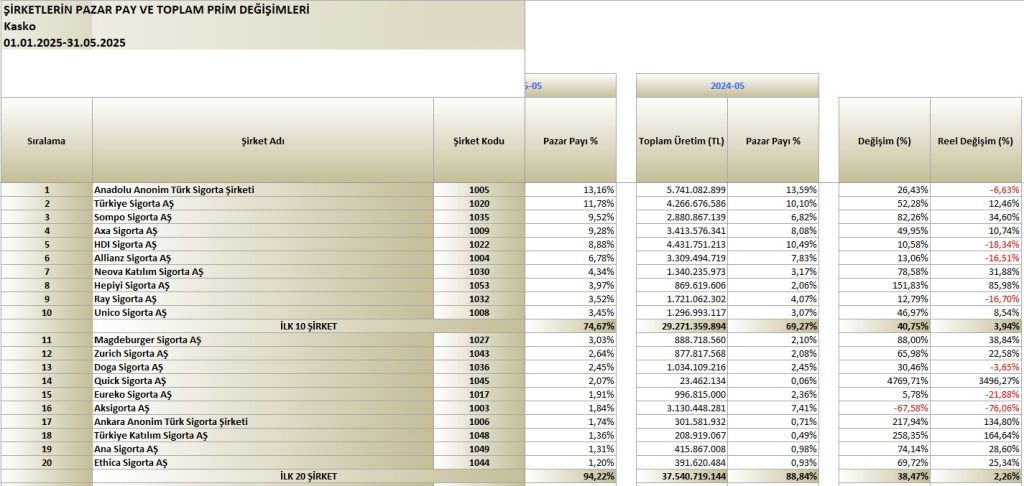Viewport: 1024px width, 486px height.
Task: Select the subtotal '37.540.719.144' cell
Action: click(682, 476)
